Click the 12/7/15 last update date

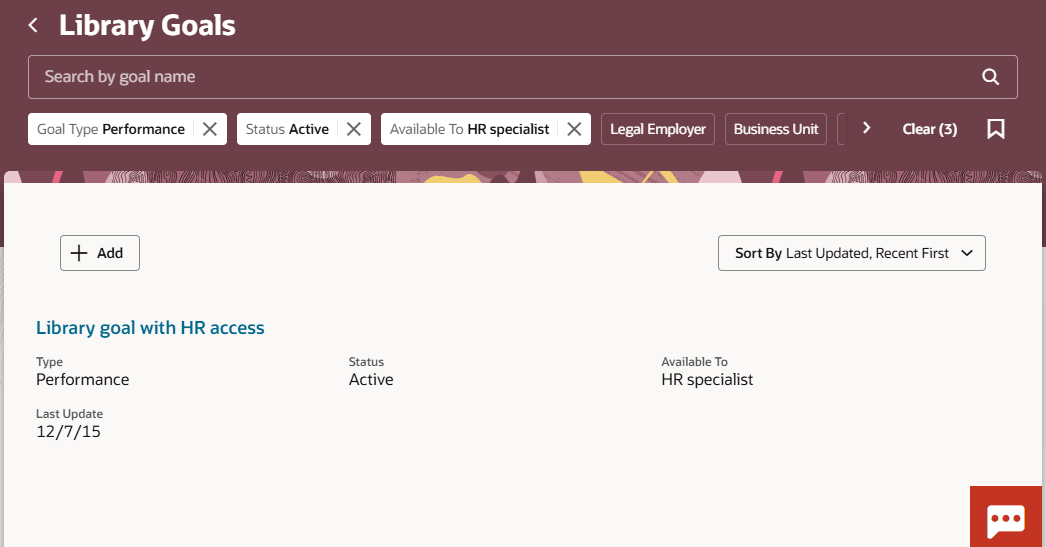[68, 432]
